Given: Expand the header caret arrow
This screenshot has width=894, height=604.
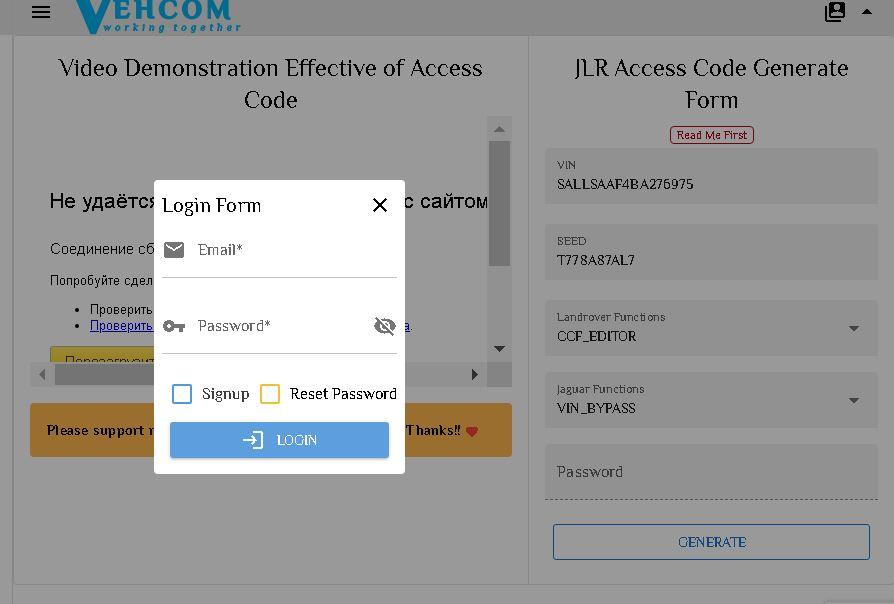Looking at the screenshot, I should [x=867, y=12].
